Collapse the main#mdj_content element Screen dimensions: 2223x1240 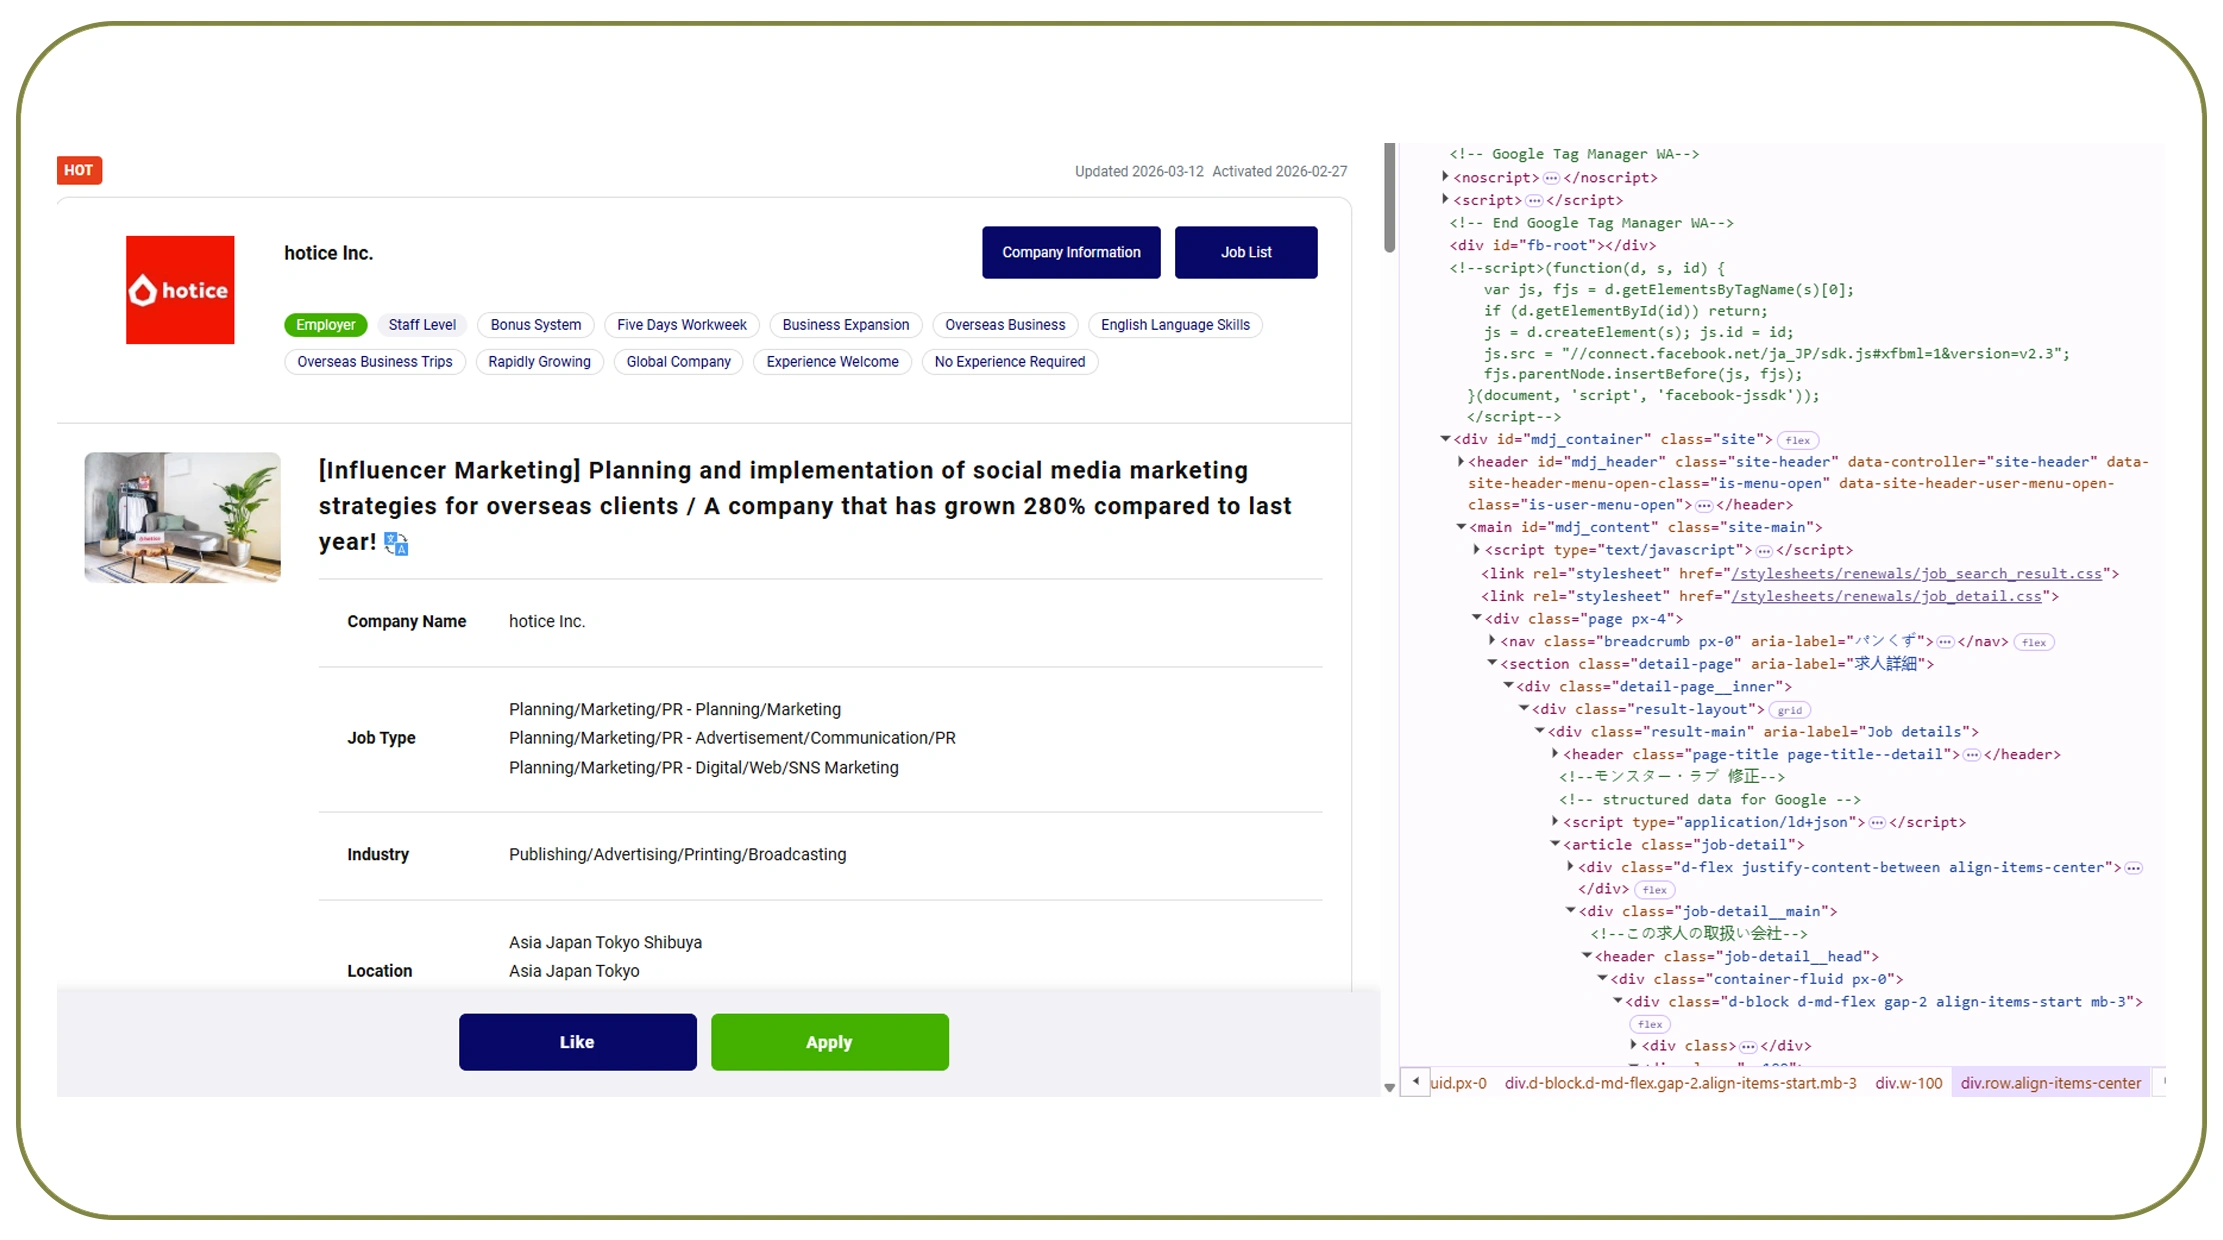(x=1460, y=527)
